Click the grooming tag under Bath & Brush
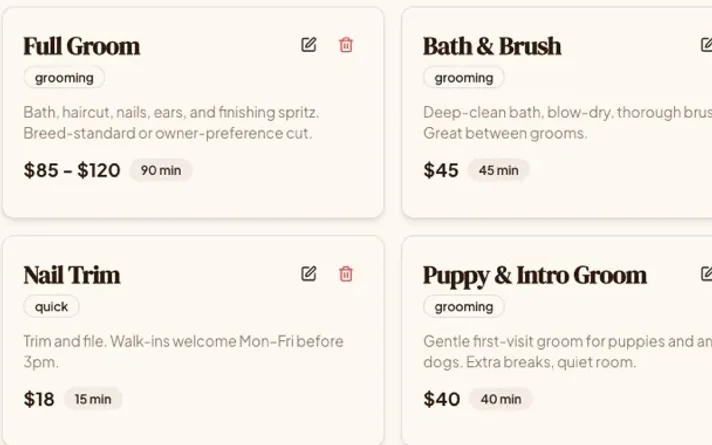This screenshot has width=712, height=445. pos(464,78)
